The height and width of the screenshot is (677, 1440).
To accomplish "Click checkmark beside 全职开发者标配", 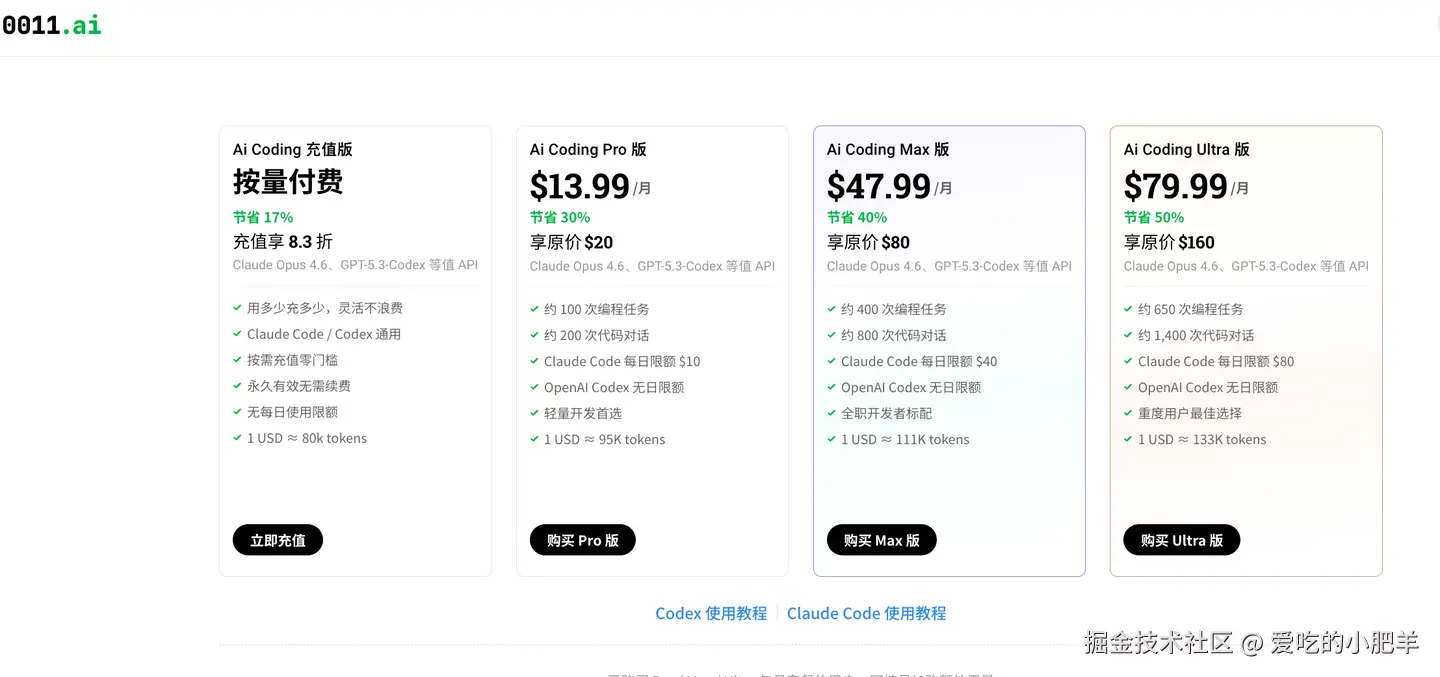I will point(832,413).
